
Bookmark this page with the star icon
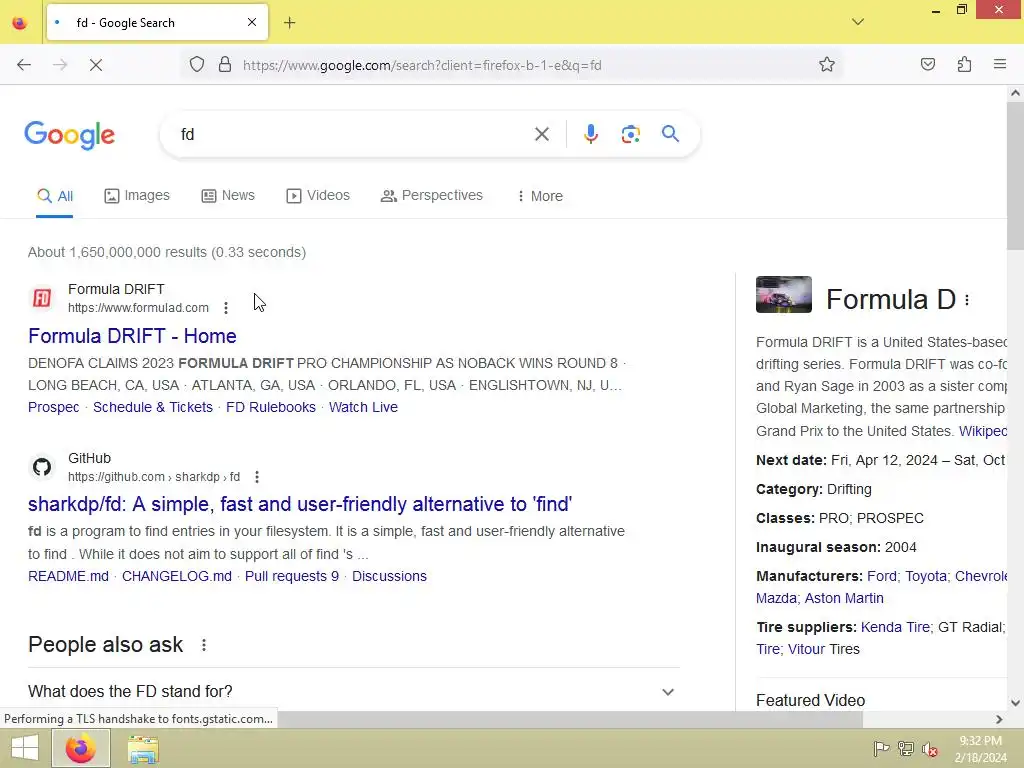coord(827,64)
